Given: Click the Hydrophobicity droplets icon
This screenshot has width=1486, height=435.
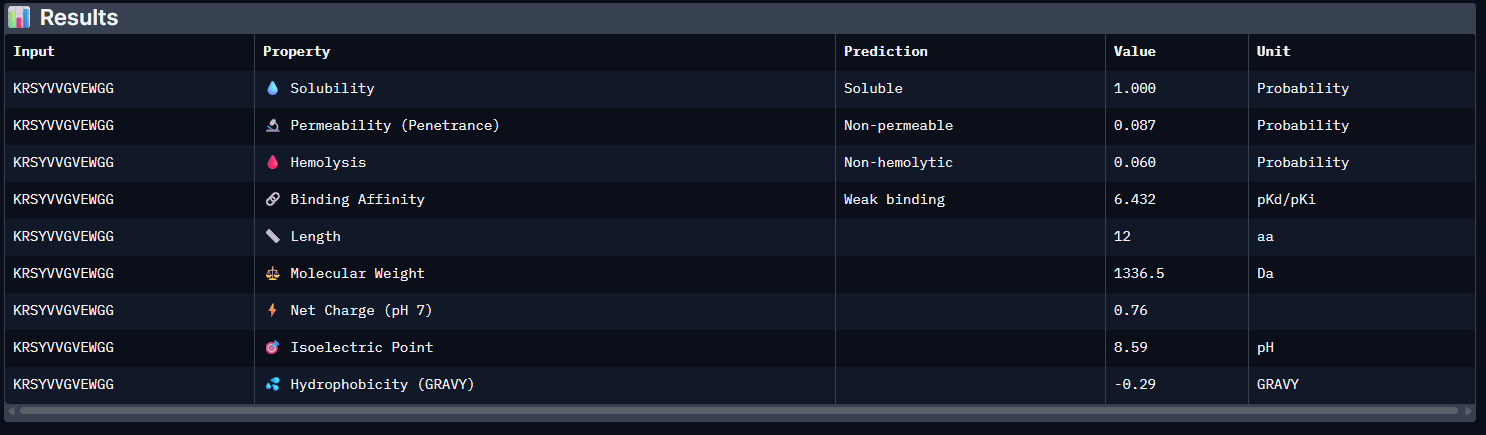Looking at the screenshot, I should click(x=272, y=384).
